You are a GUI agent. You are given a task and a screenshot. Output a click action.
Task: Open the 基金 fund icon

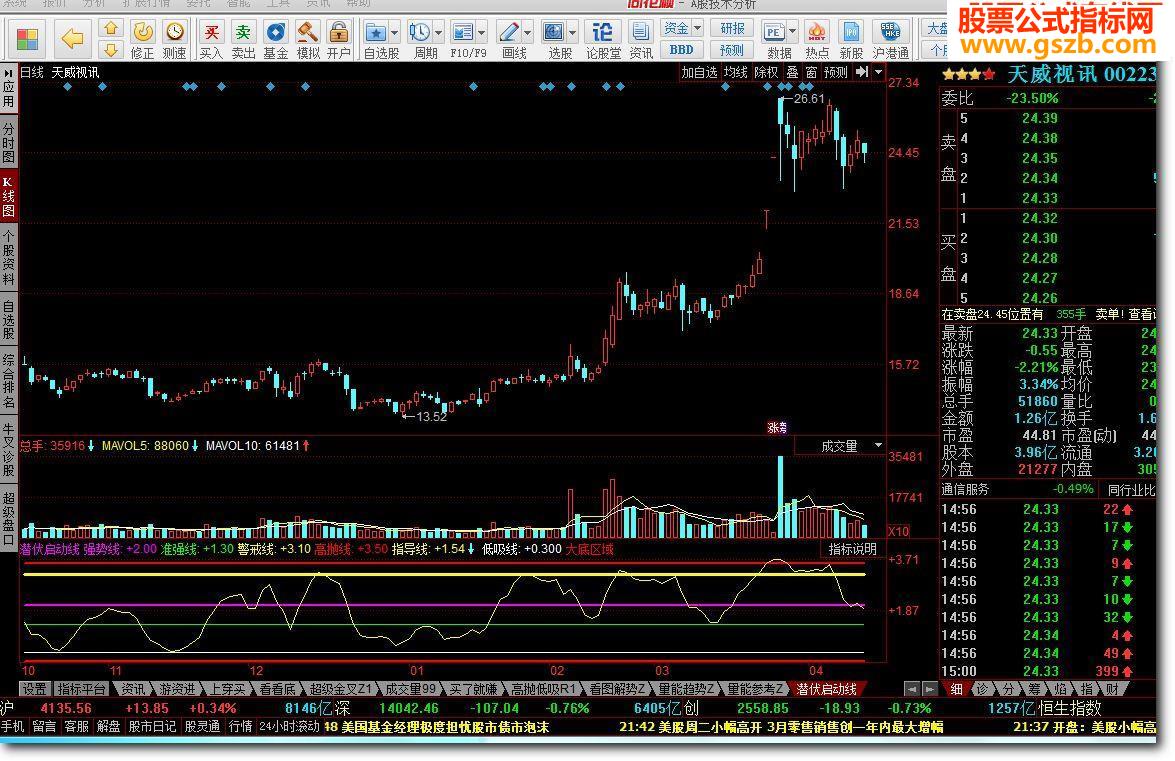pos(276,40)
